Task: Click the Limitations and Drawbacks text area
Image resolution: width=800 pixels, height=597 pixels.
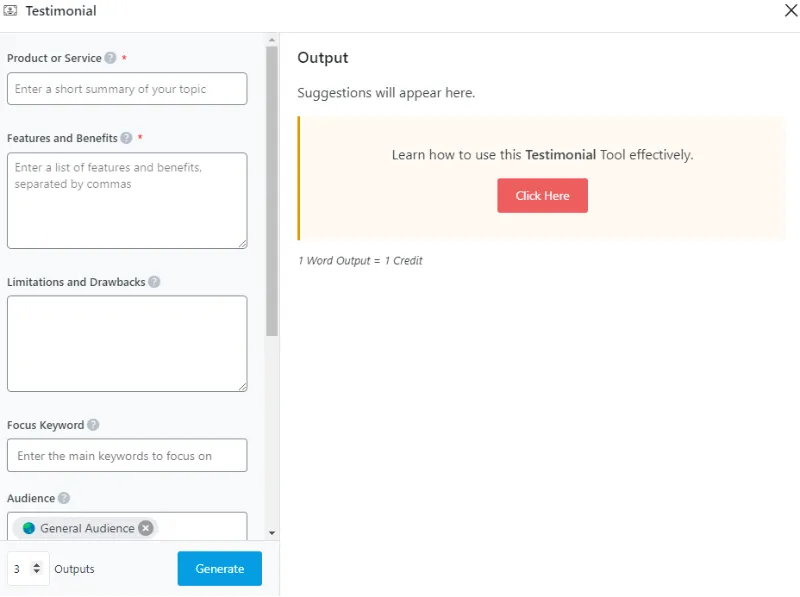Action: (x=127, y=343)
